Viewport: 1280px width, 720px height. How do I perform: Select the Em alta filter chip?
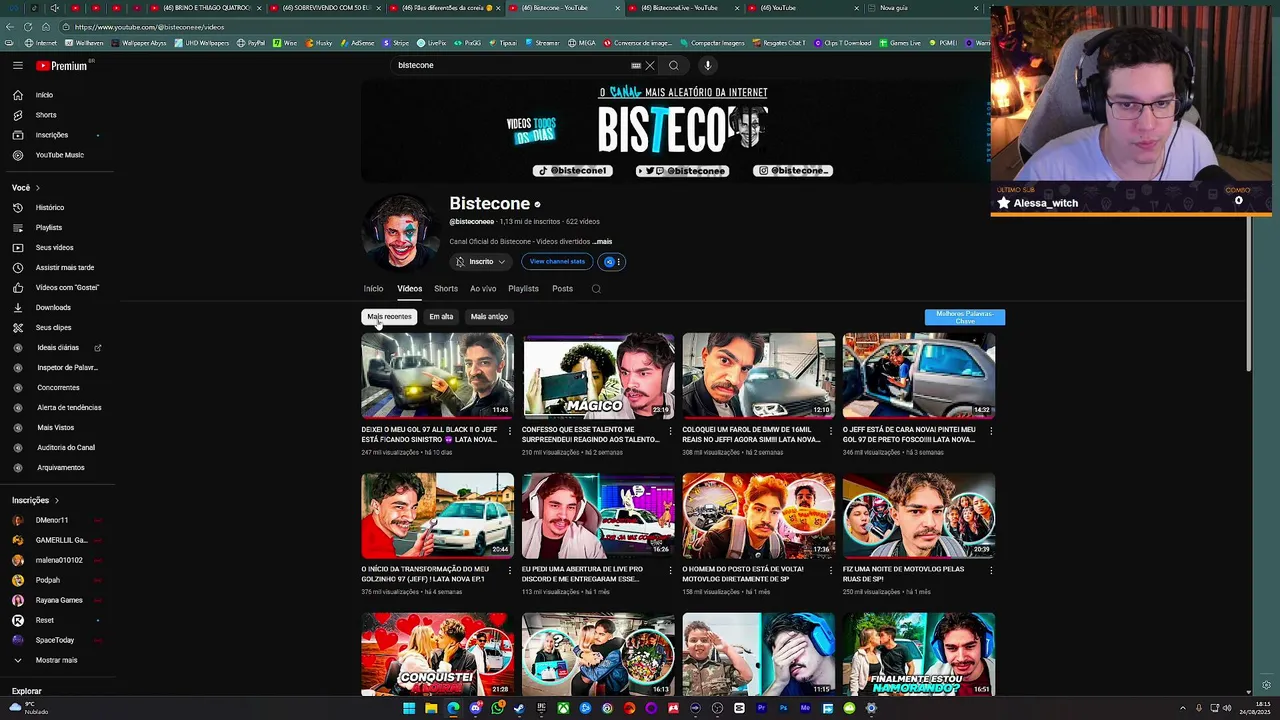pos(441,317)
